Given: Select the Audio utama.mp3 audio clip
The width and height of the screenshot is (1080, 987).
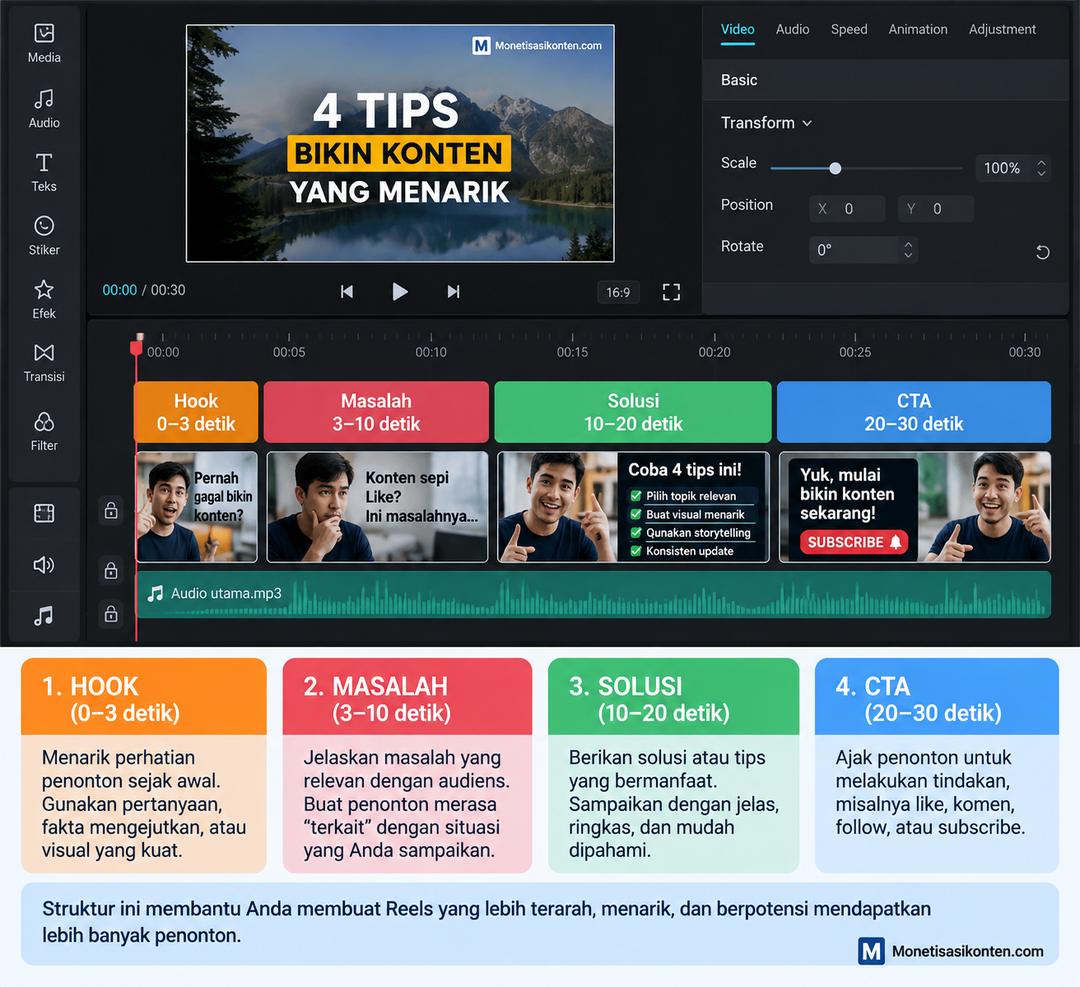Looking at the screenshot, I should [x=594, y=594].
